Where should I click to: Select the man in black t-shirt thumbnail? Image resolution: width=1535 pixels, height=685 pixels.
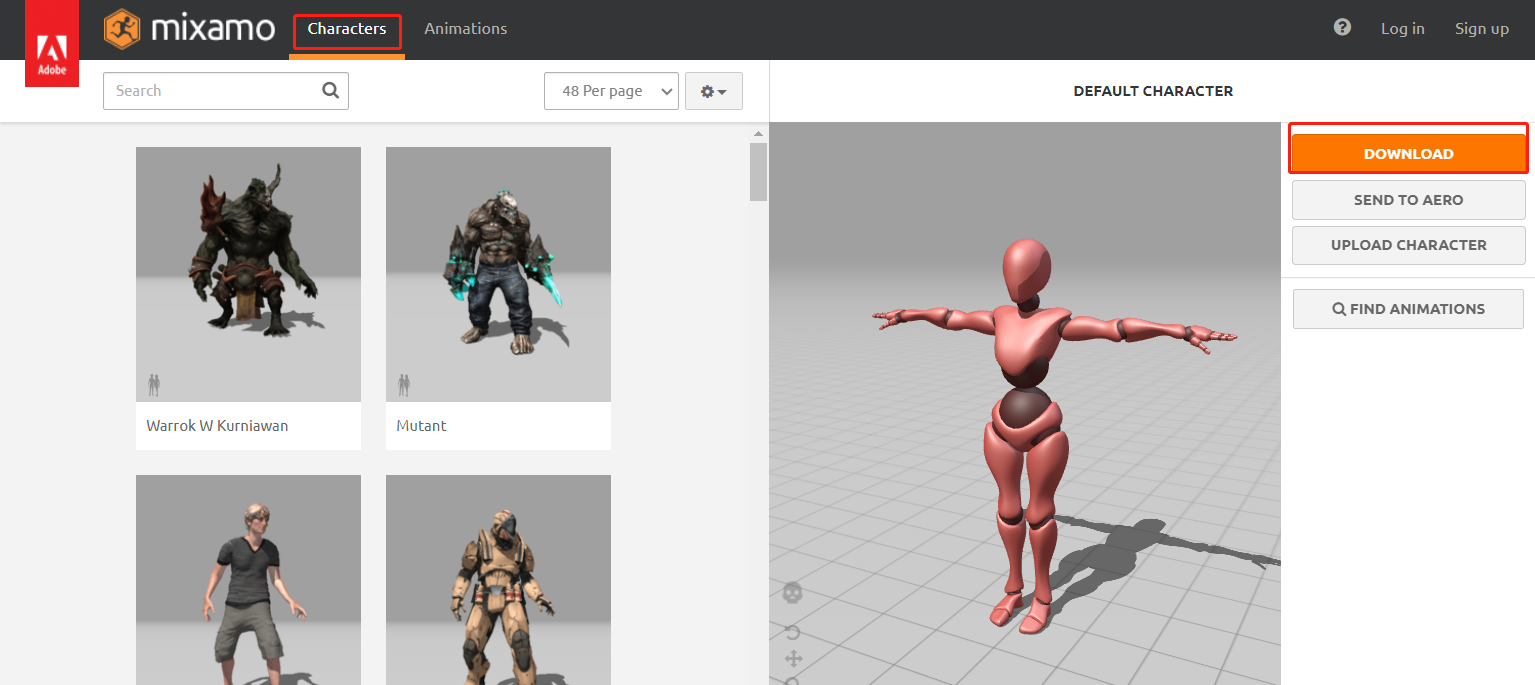pos(248,580)
